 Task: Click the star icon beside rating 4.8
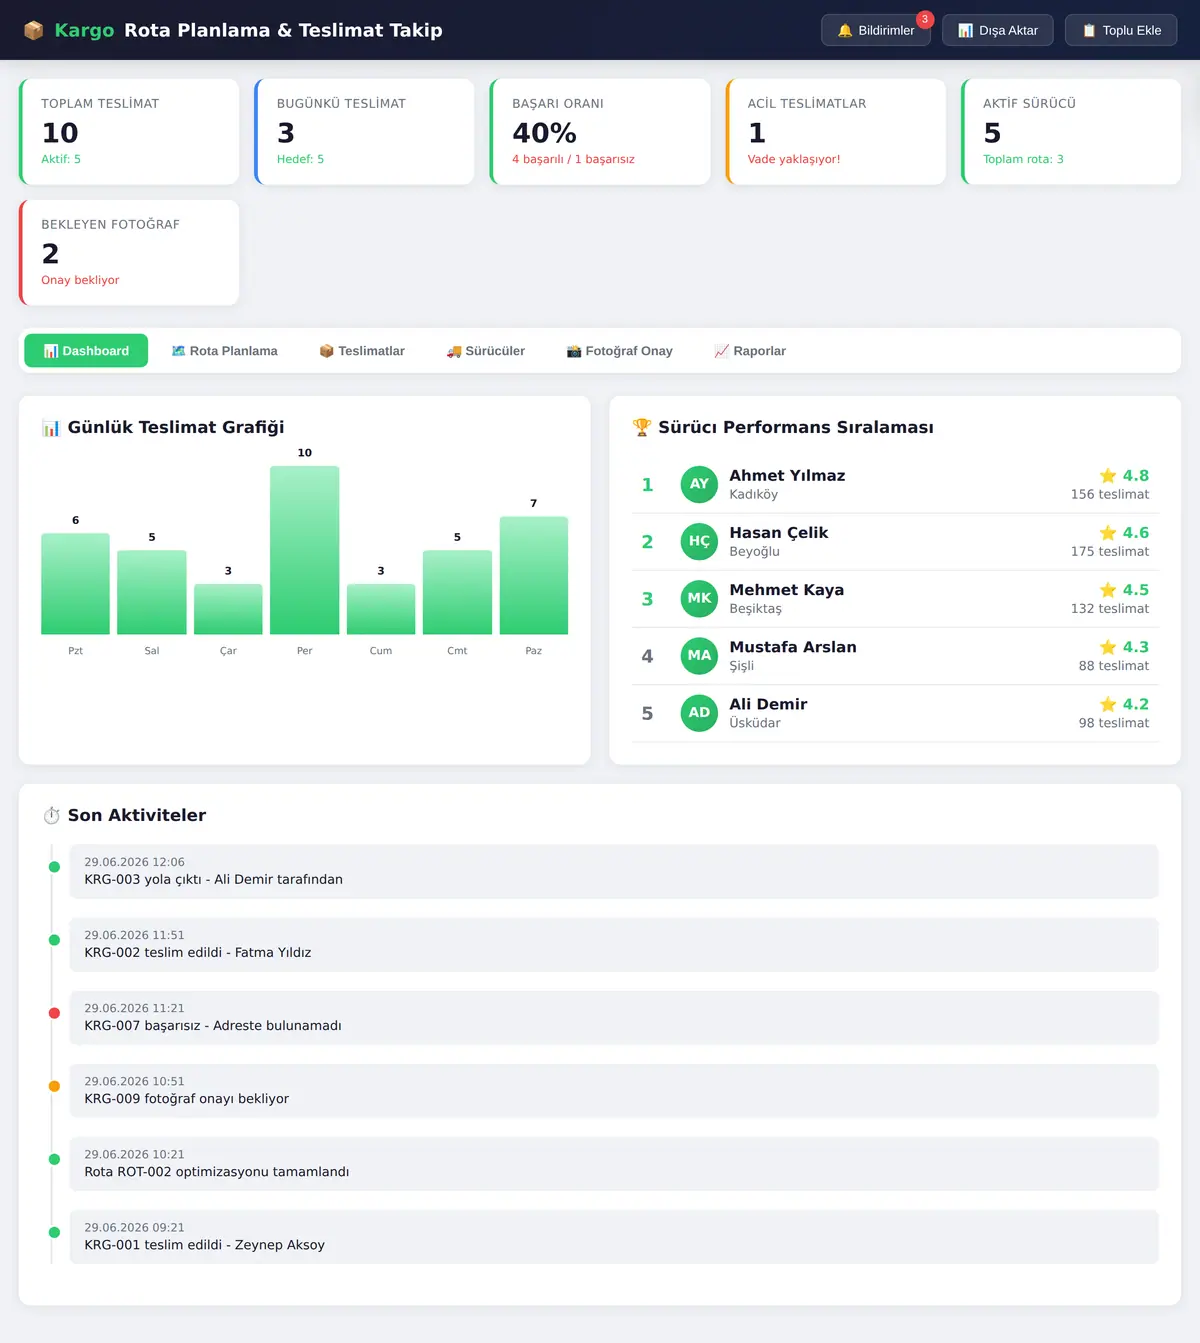pyautogui.click(x=1108, y=475)
